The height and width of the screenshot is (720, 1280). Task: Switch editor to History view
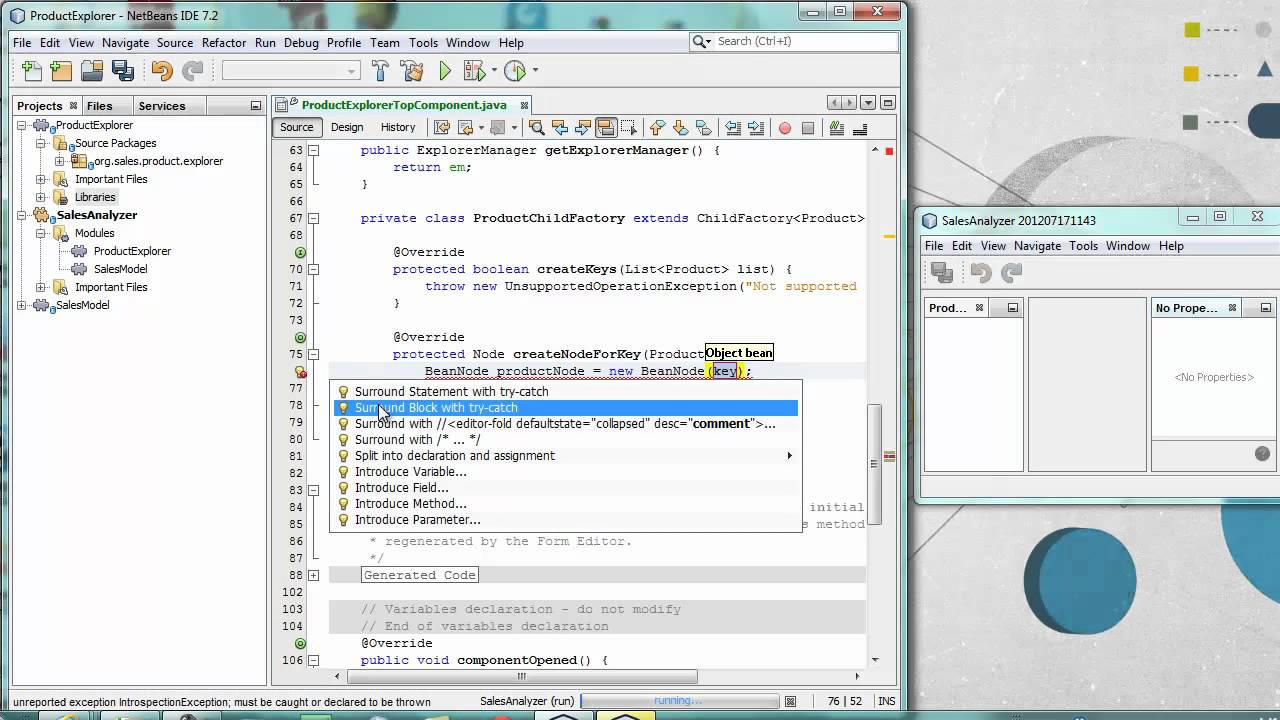398,127
